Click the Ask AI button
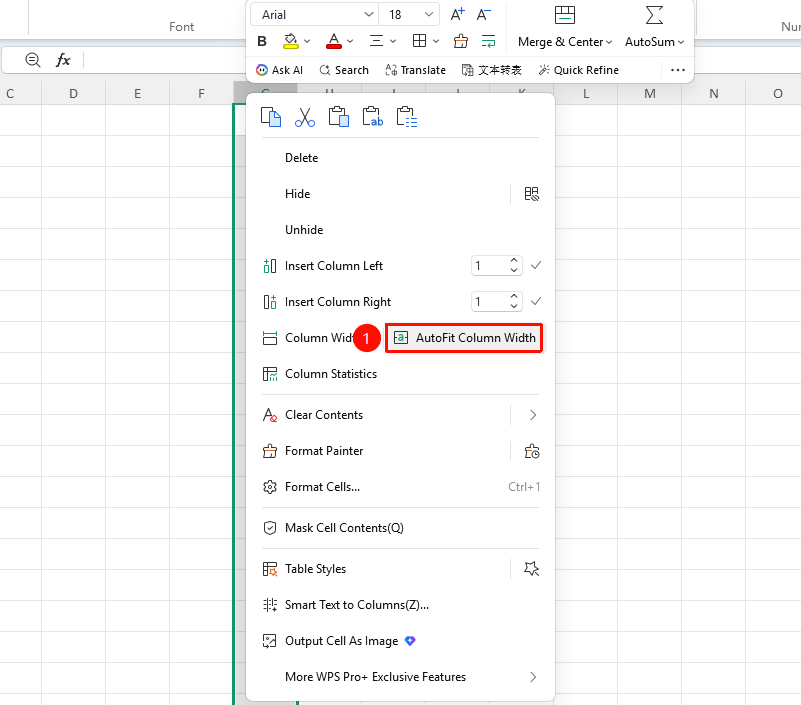The height and width of the screenshot is (705, 801). pyautogui.click(x=279, y=70)
